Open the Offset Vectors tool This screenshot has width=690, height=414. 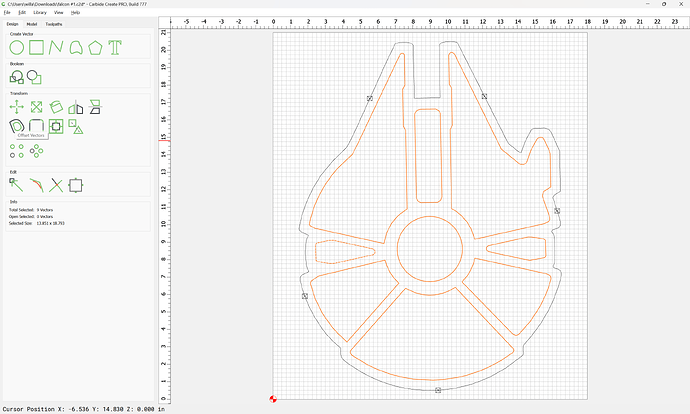click(17, 126)
